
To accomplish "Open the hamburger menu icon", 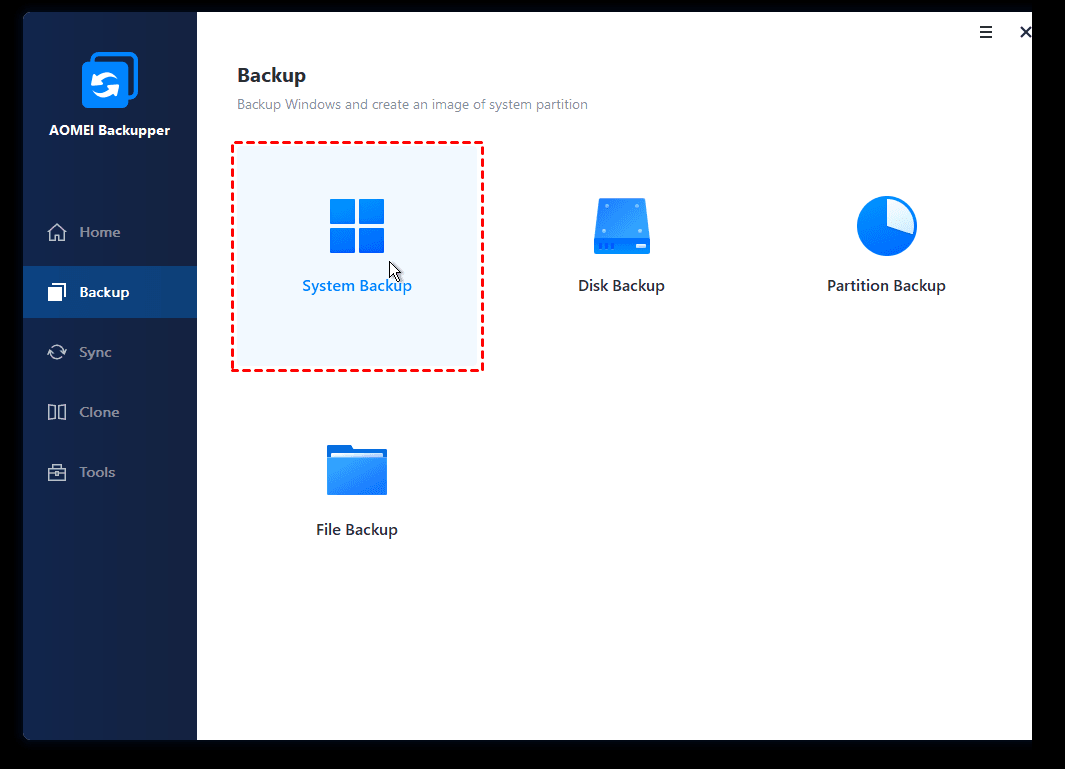I will (x=986, y=32).
